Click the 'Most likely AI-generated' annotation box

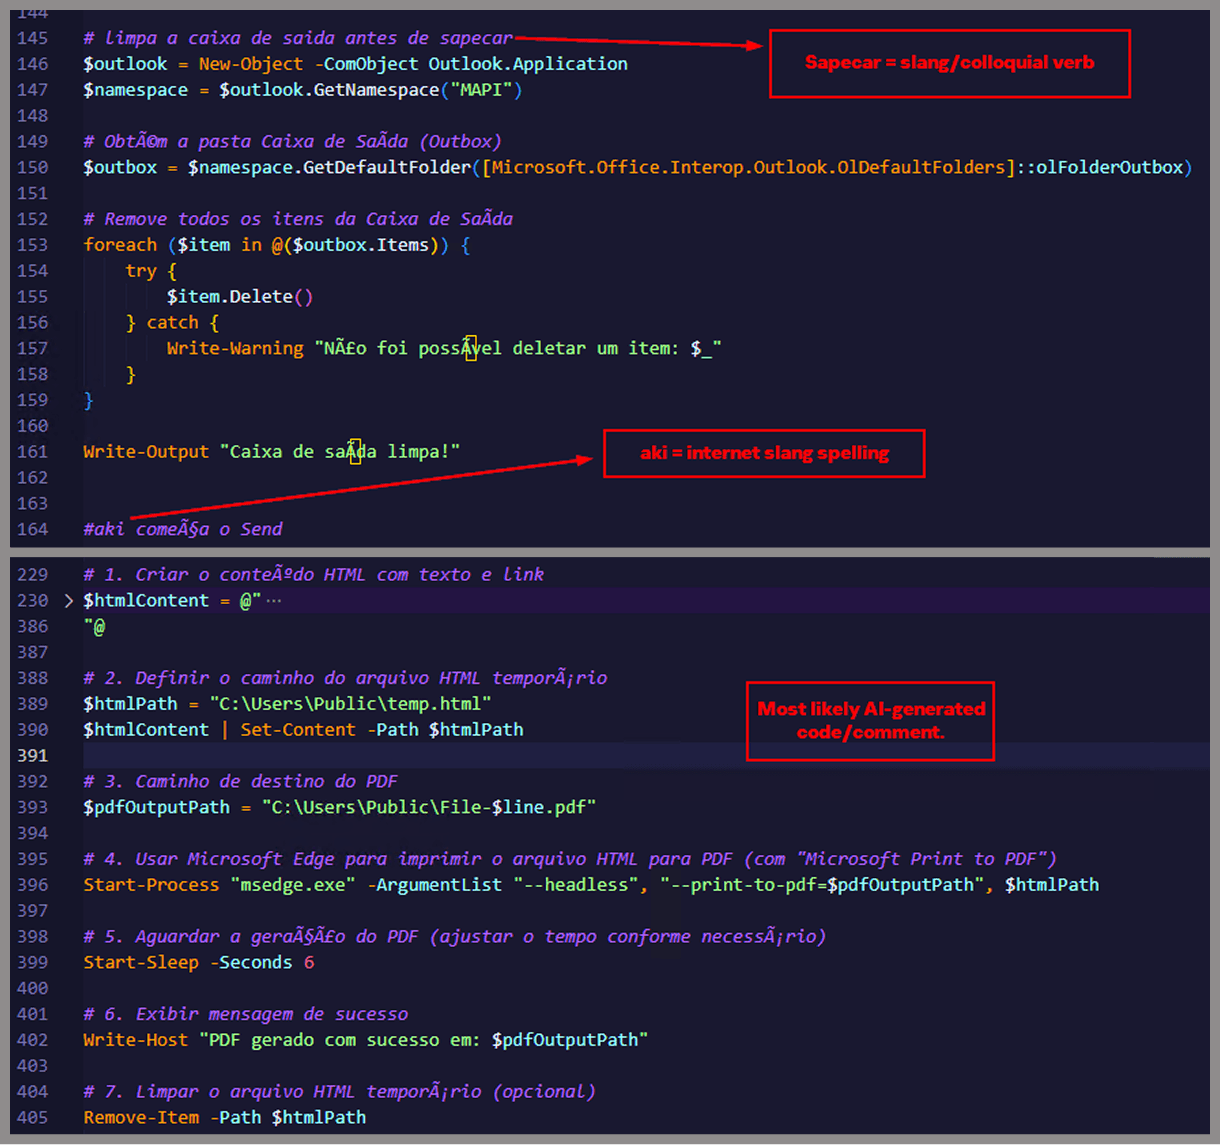tap(870, 720)
